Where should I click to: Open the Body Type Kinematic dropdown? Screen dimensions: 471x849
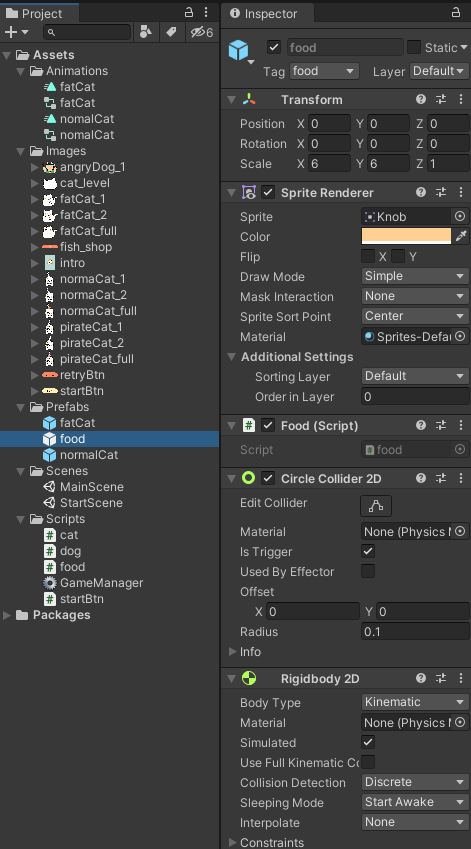(415, 702)
